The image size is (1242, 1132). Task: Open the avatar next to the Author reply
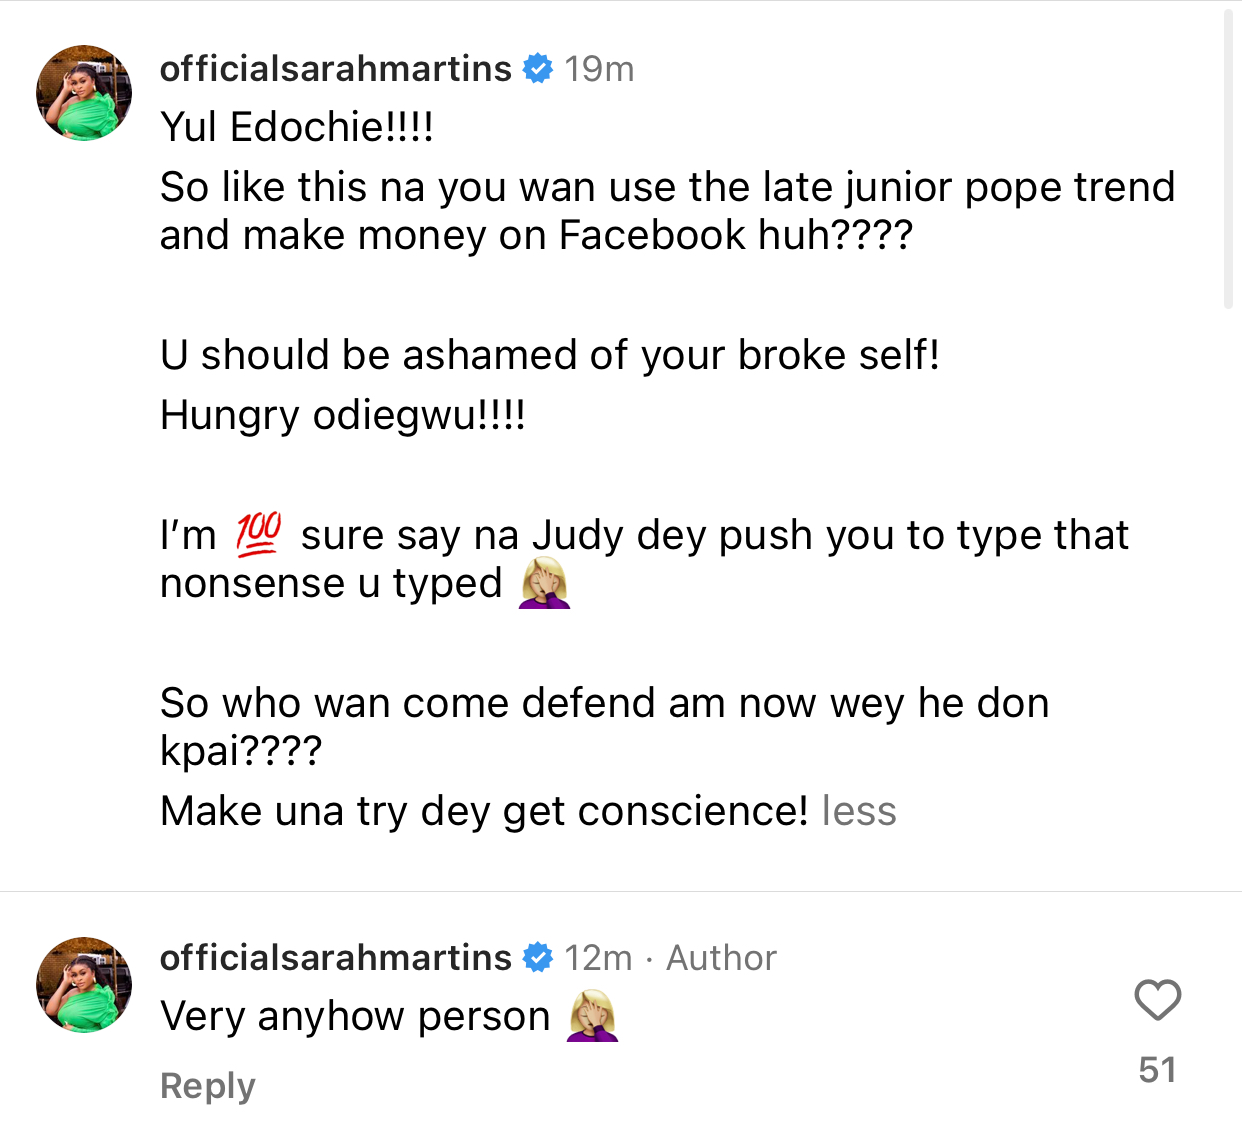pyautogui.click(x=84, y=985)
